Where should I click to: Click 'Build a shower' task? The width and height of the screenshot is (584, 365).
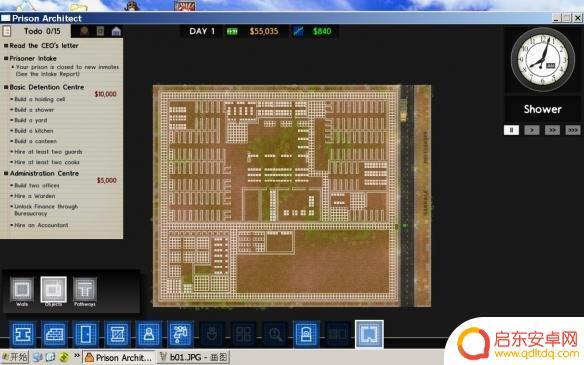point(34,110)
